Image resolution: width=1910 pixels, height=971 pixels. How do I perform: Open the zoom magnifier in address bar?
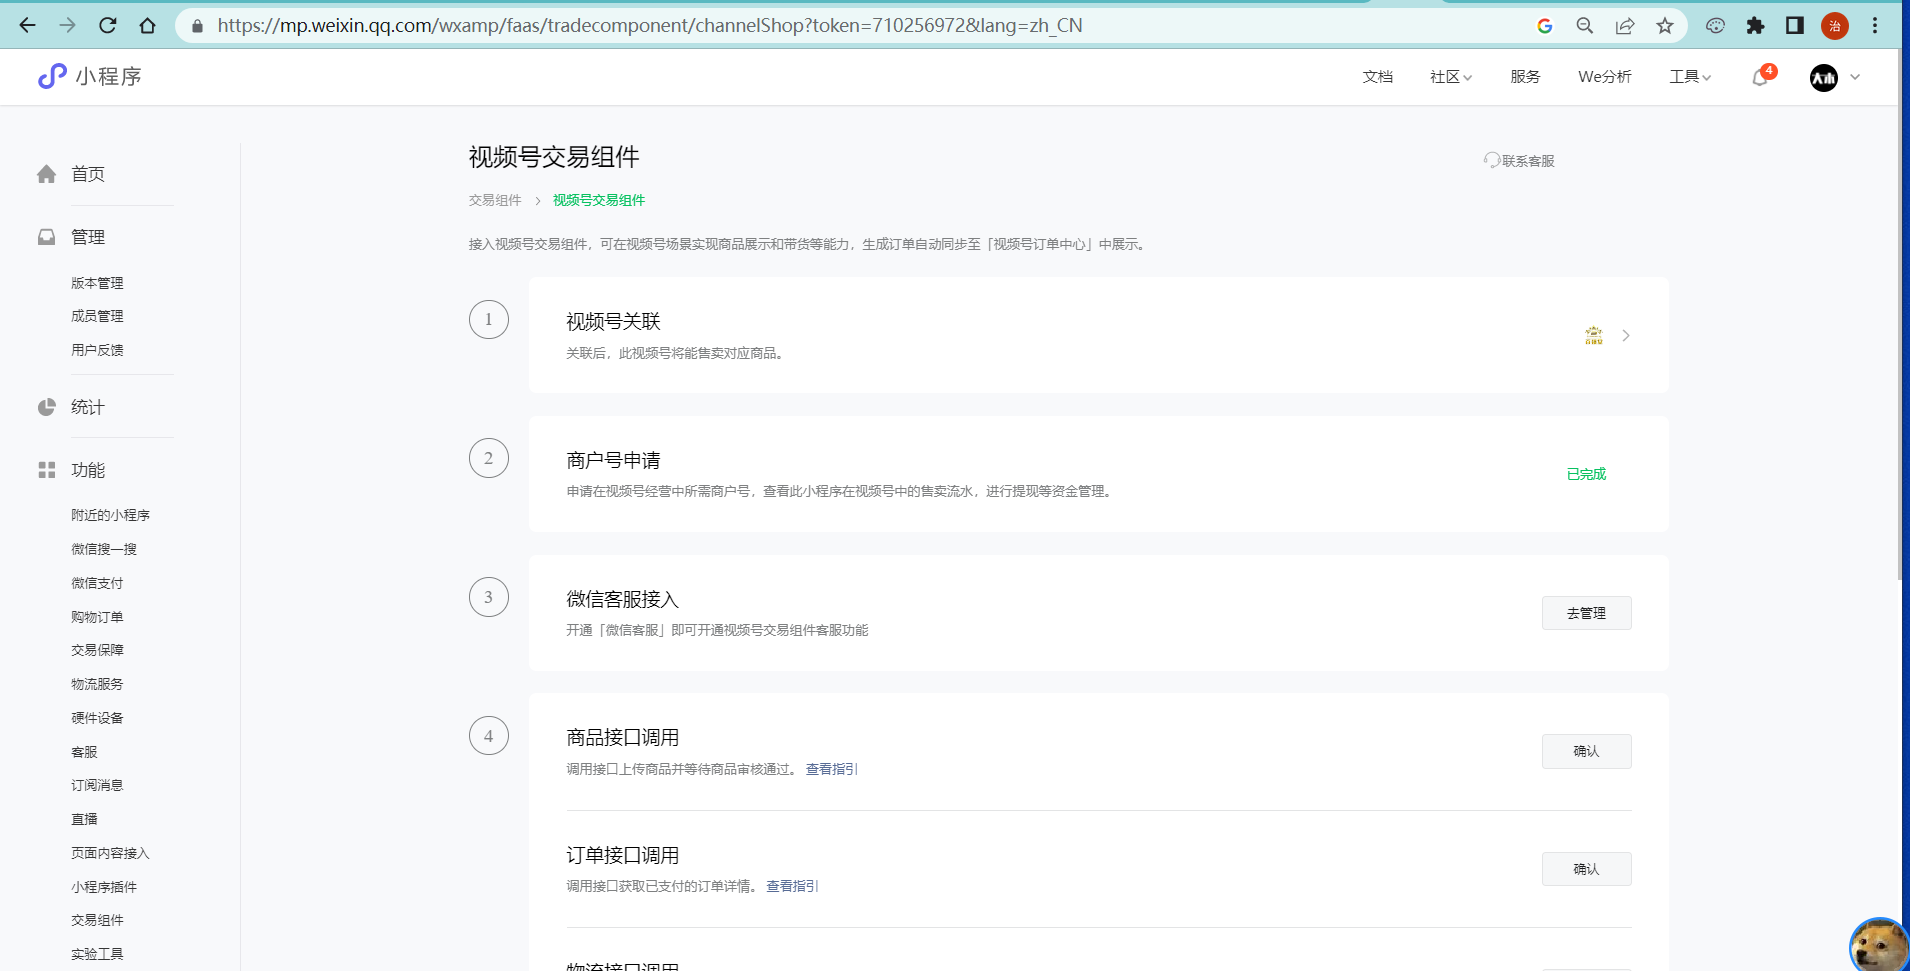[x=1585, y=26]
